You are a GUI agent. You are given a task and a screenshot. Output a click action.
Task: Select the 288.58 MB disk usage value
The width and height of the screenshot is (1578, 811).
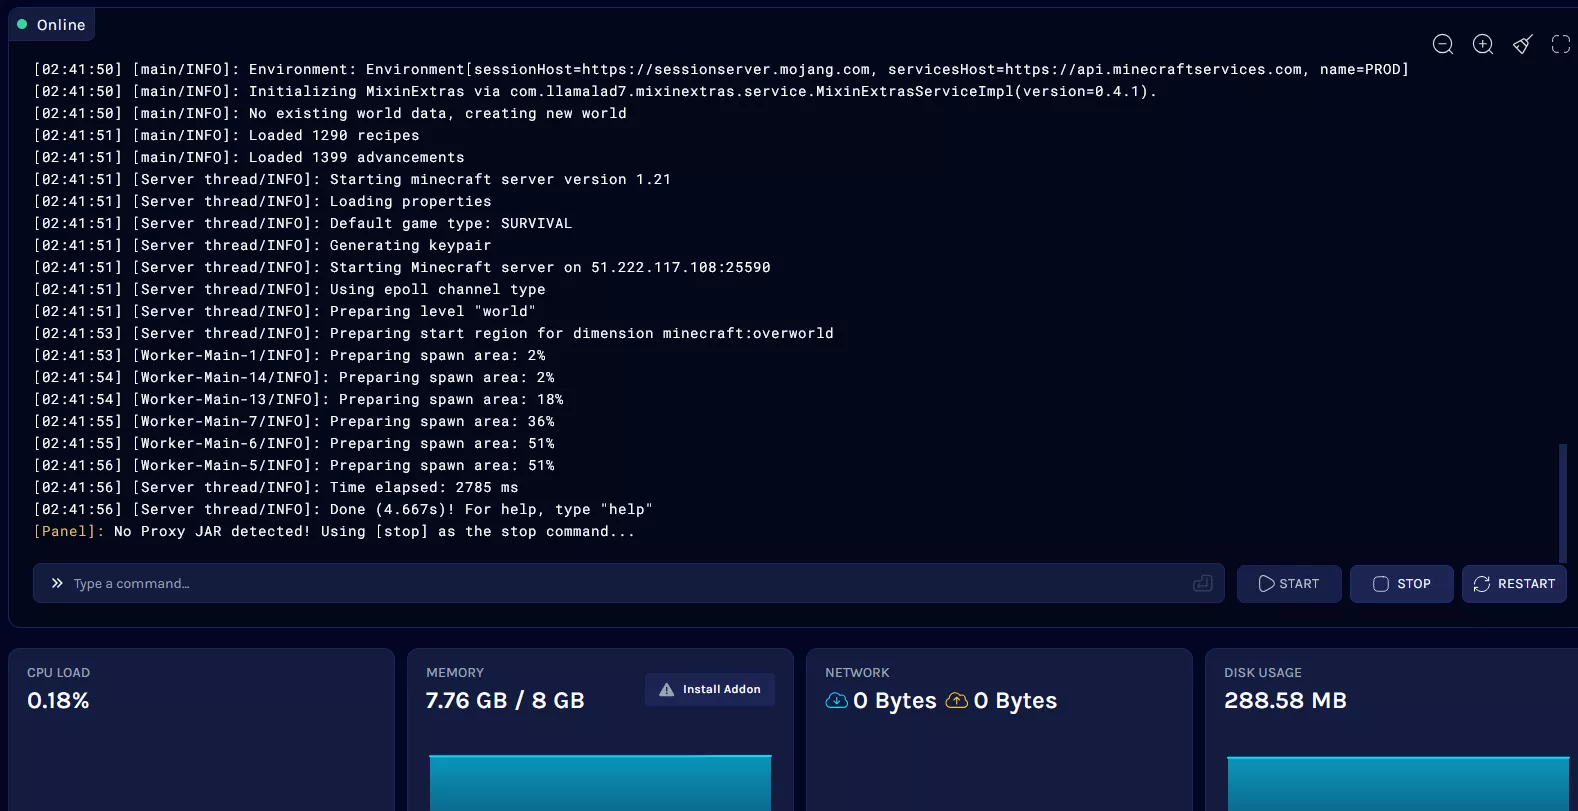click(1285, 701)
